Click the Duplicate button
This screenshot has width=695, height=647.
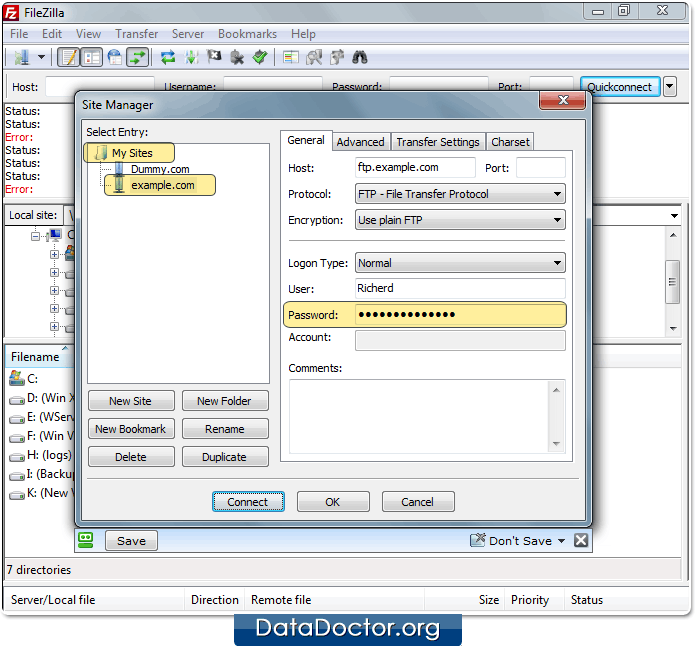(225, 457)
